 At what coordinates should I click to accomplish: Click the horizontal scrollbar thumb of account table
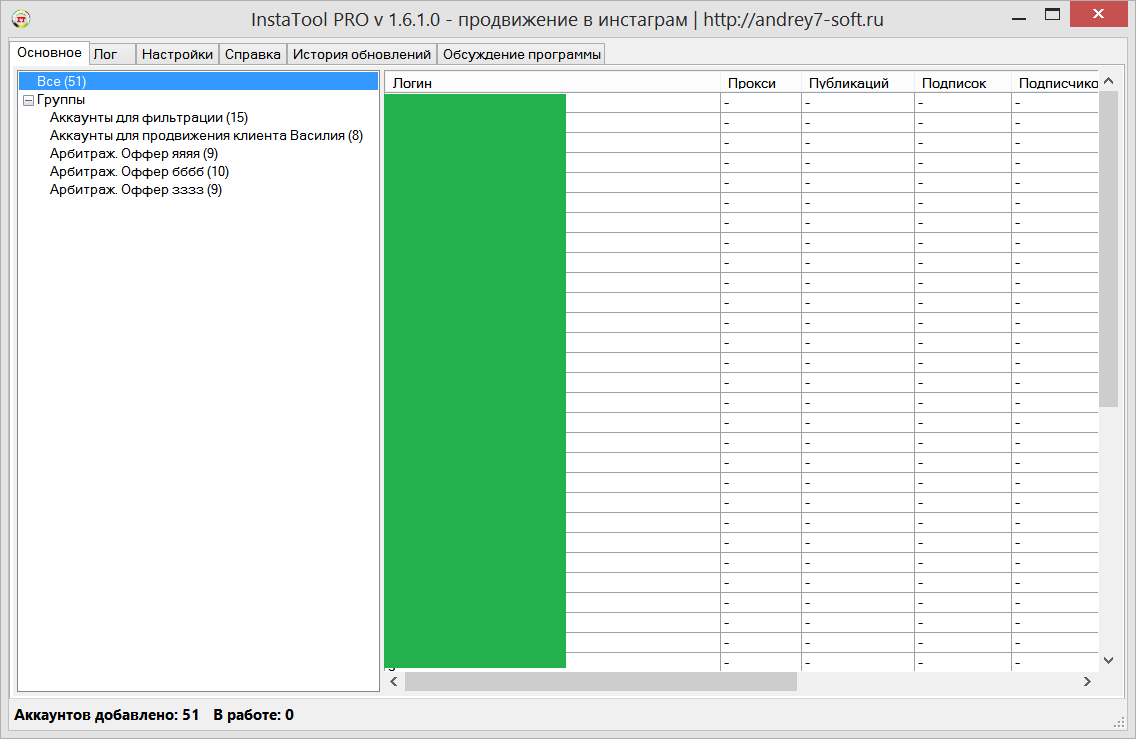pos(601,681)
